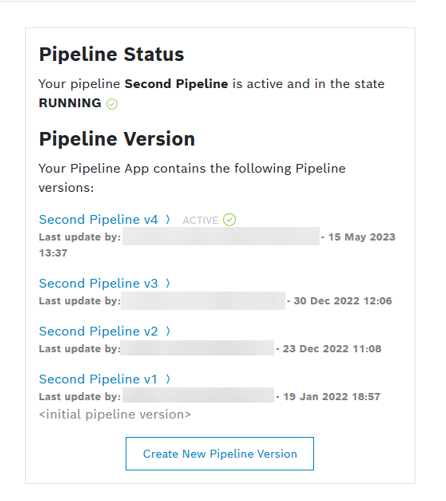Open the Second Pipeline v4 link
This screenshot has width=446, height=501.
coord(98,220)
